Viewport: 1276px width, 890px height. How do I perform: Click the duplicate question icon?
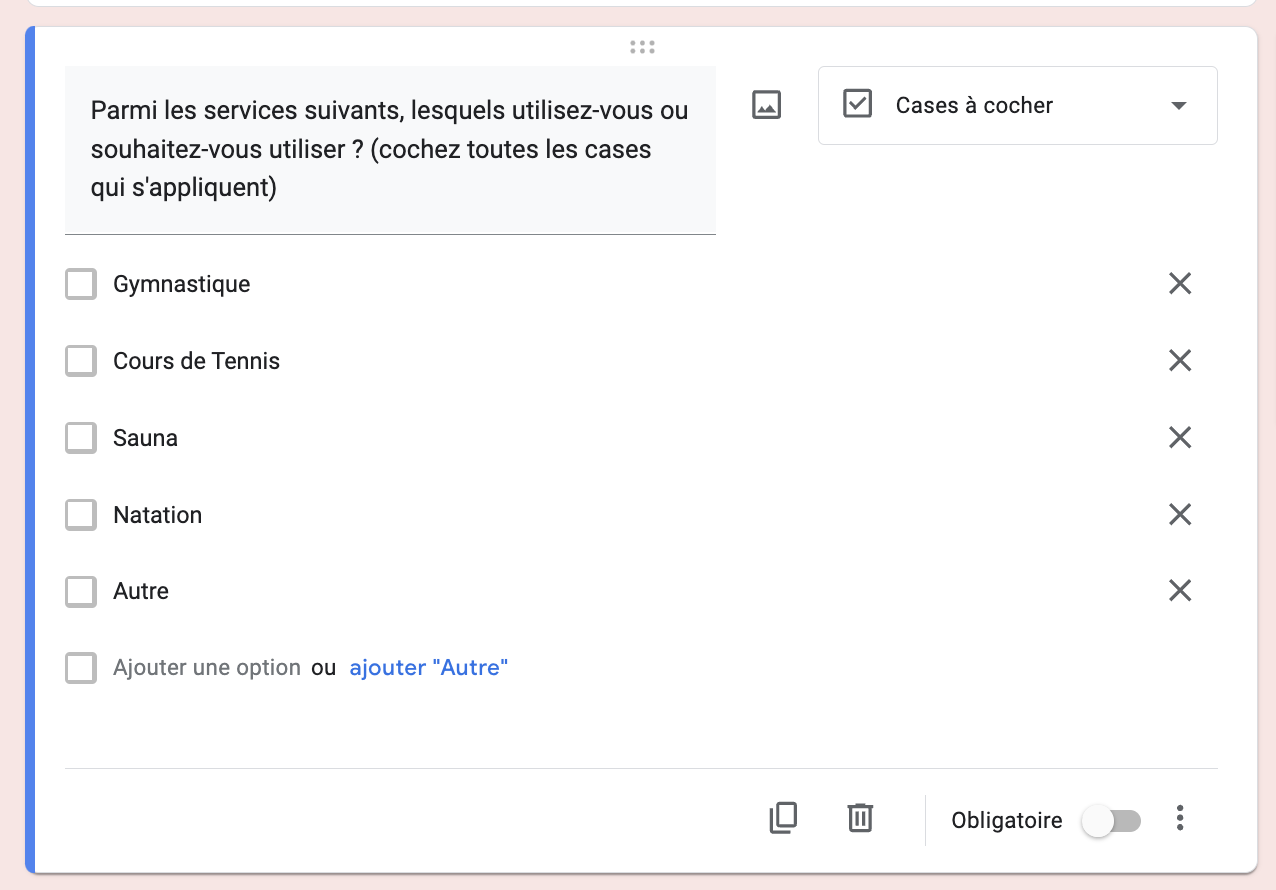(783, 818)
